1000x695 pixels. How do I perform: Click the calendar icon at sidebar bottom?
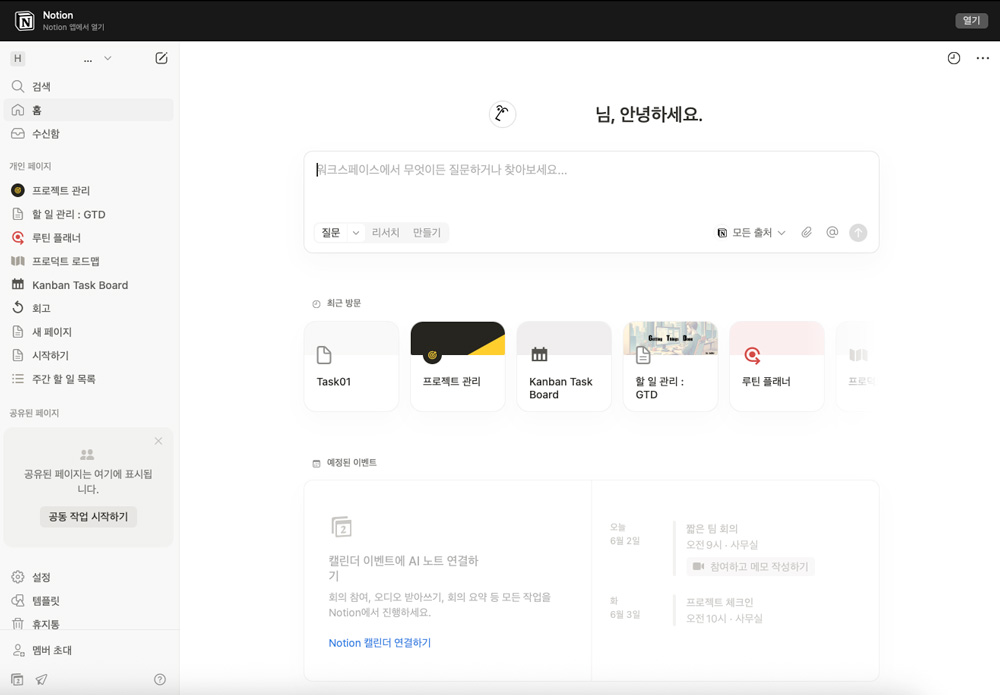coord(18,680)
